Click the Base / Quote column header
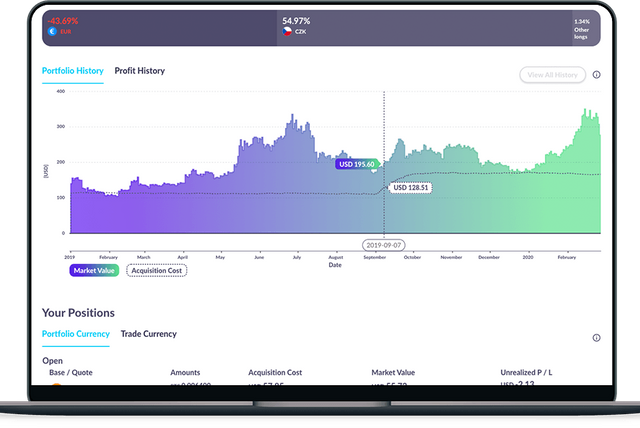The height and width of the screenshot is (428, 640). pyautogui.click(x=71, y=373)
